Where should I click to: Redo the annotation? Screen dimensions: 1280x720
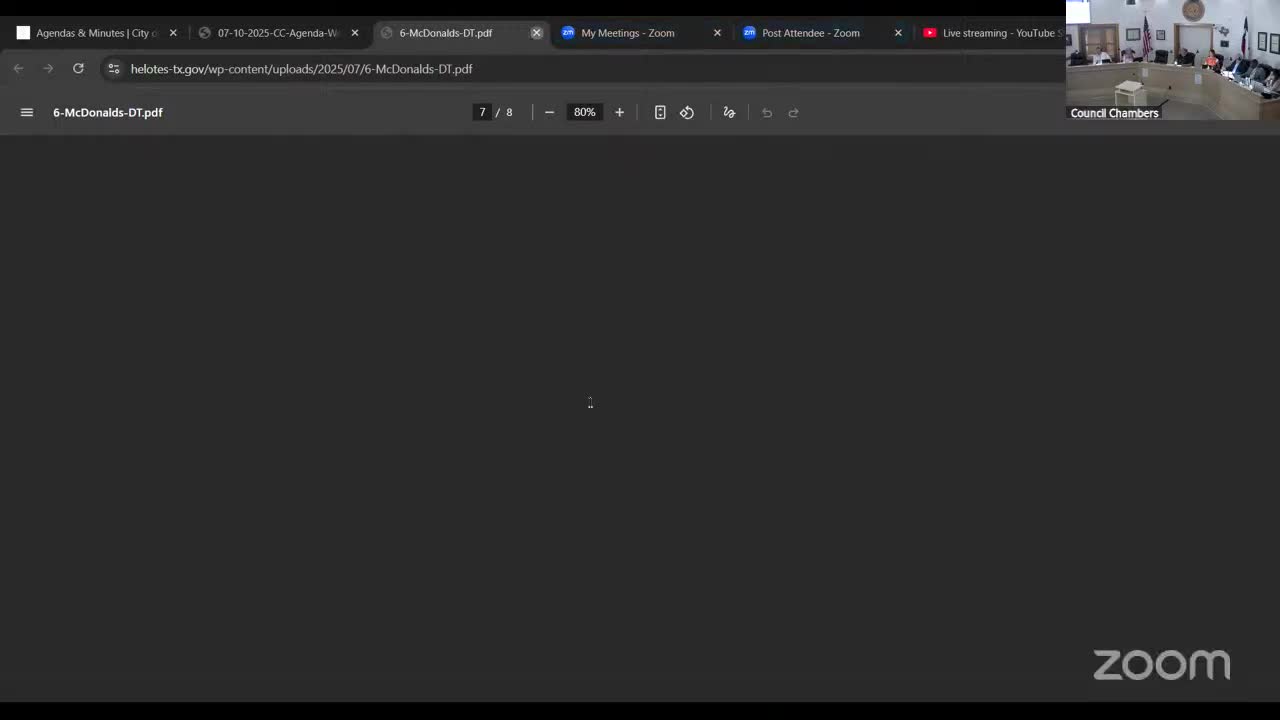pos(794,113)
